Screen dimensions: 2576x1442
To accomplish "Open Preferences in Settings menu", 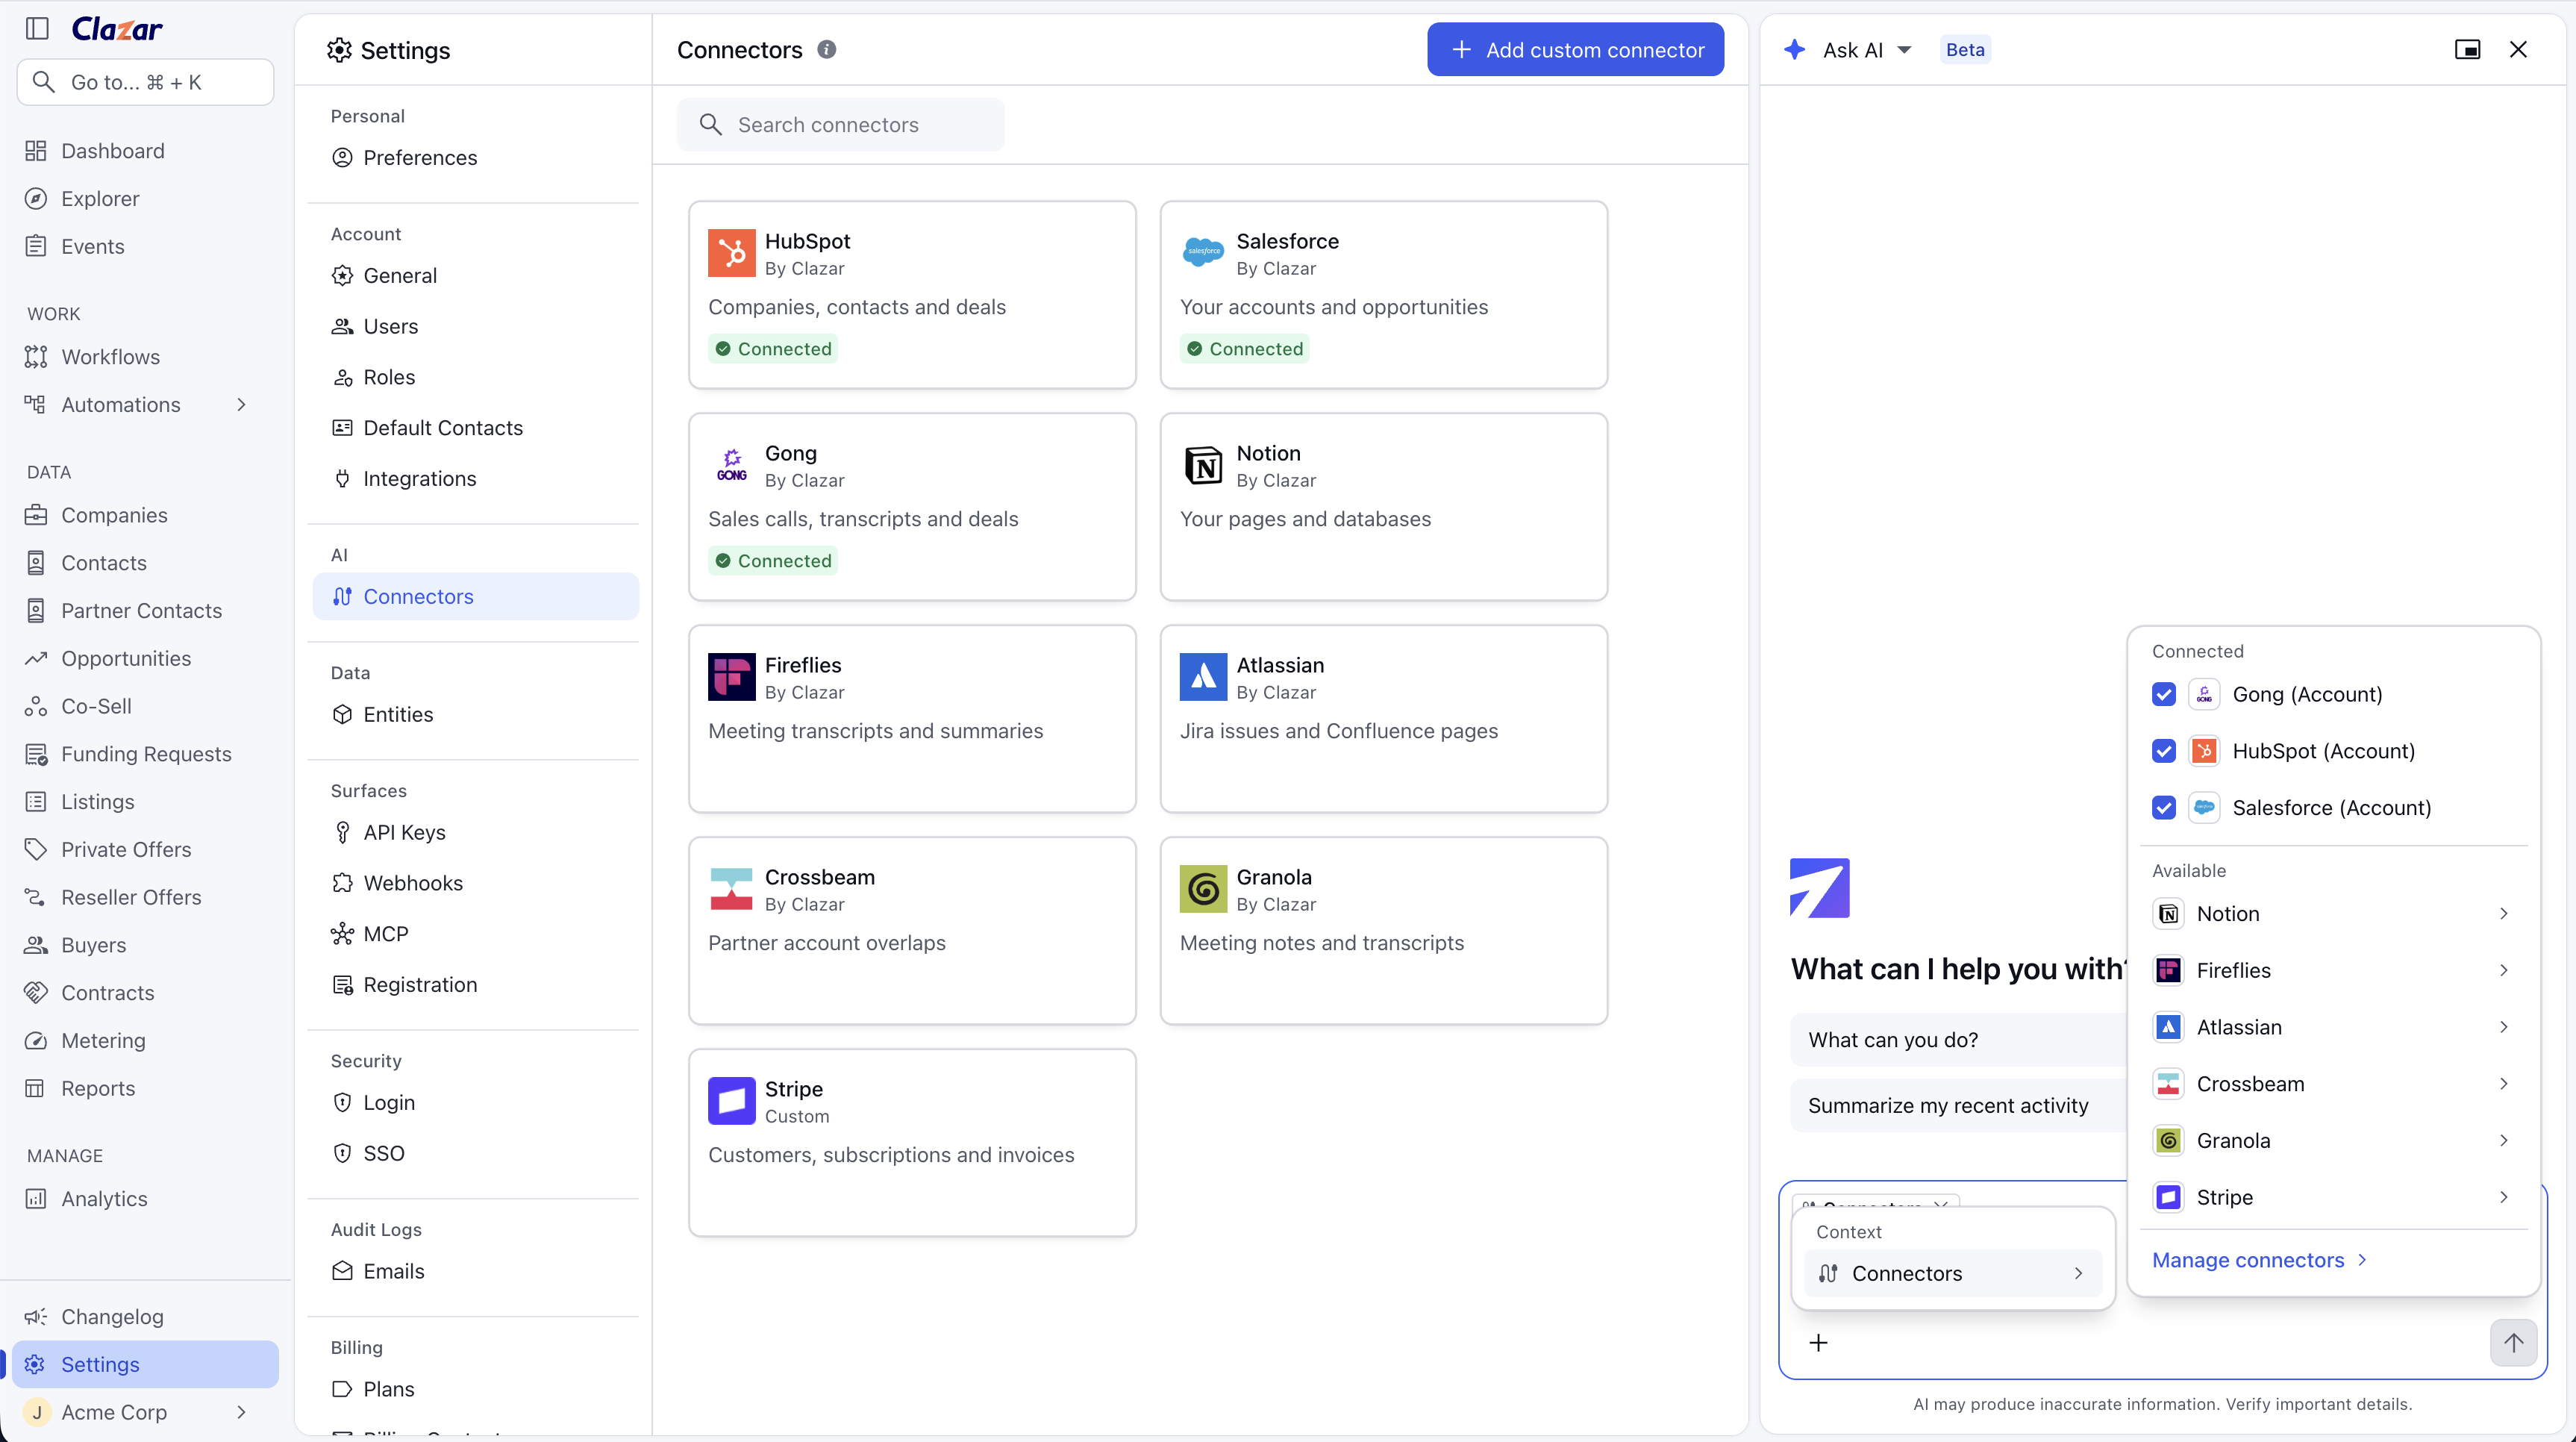I will (x=475, y=158).
